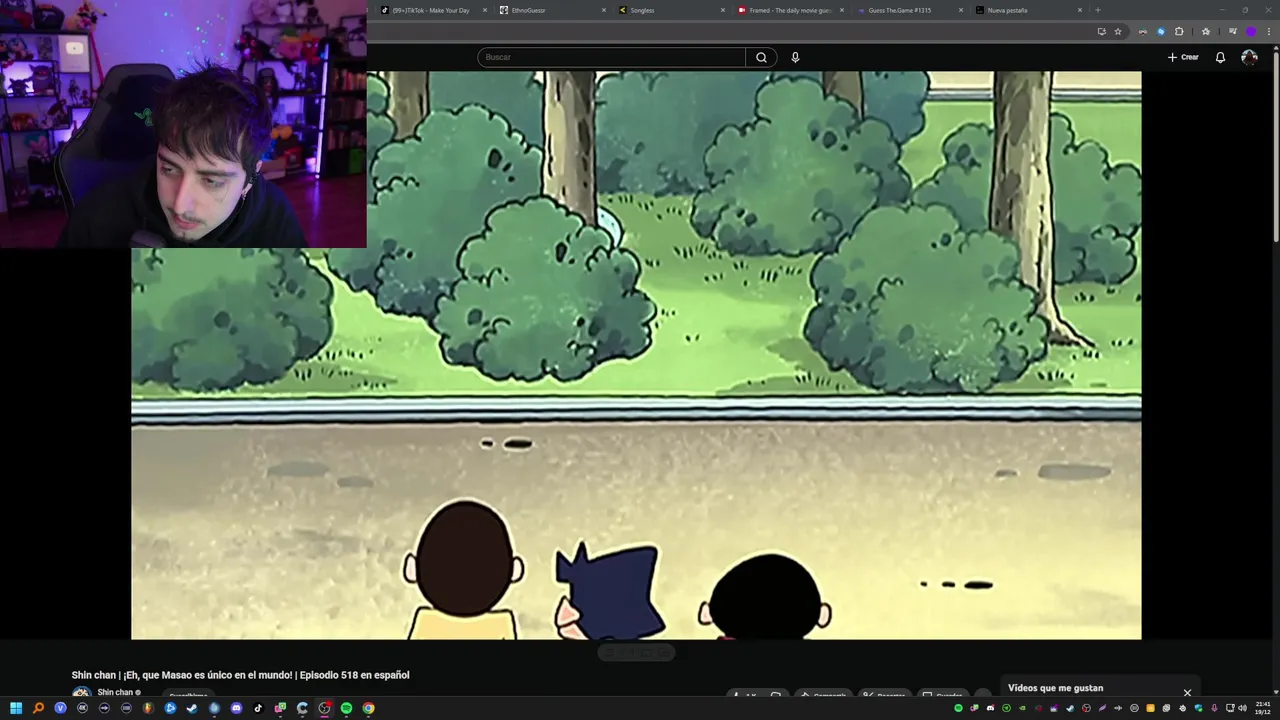The image size is (1280, 720).
Task: Open the Chrome extensions puzzle icon
Action: [x=1179, y=31]
